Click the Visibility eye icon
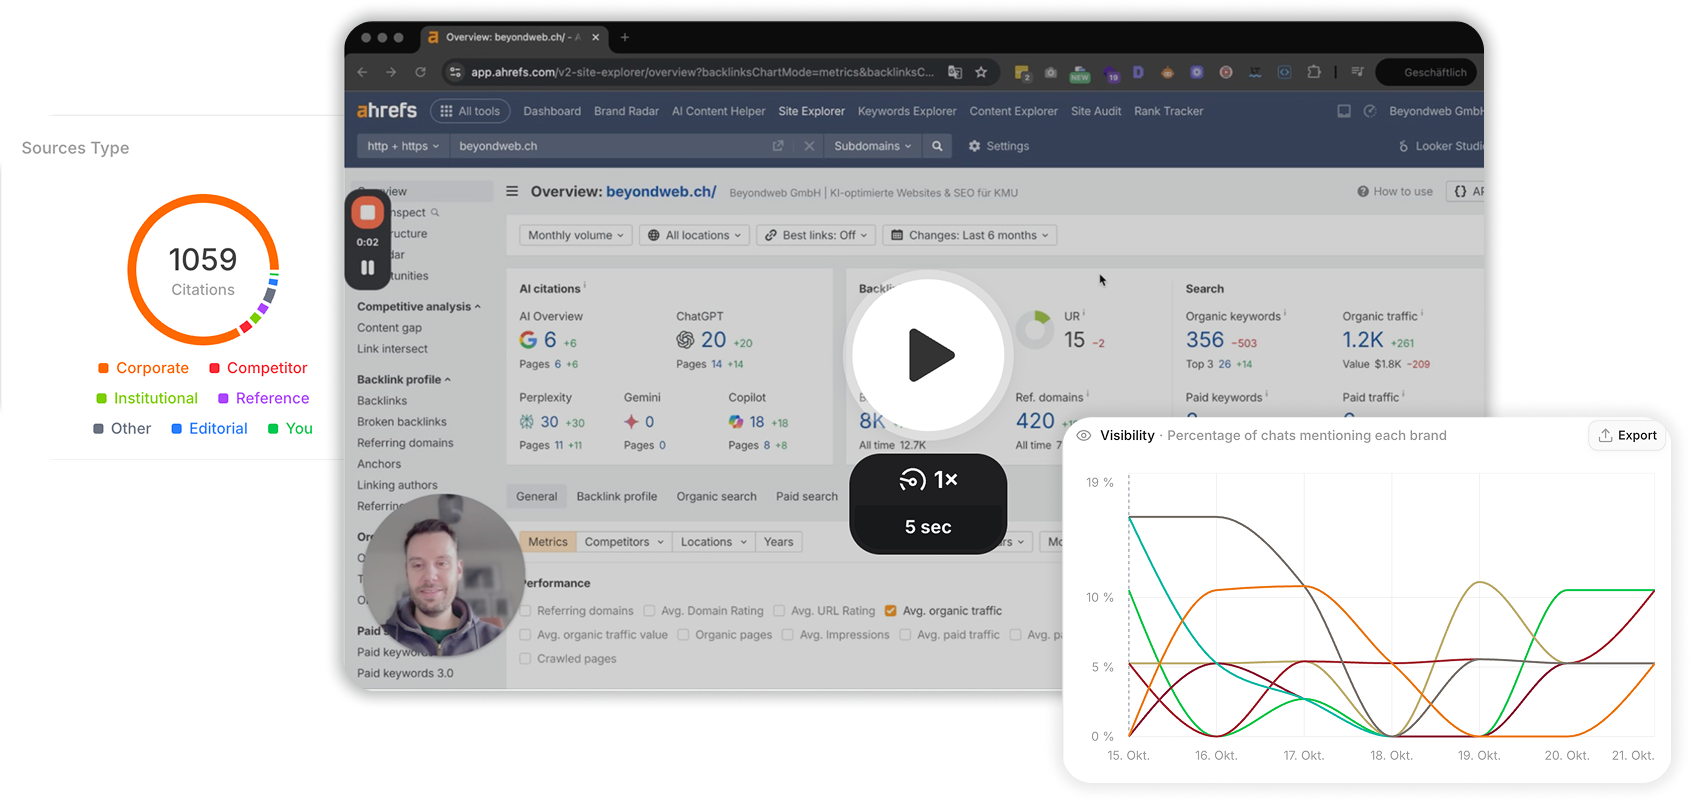The image size is (1693, 804). 1083,435
